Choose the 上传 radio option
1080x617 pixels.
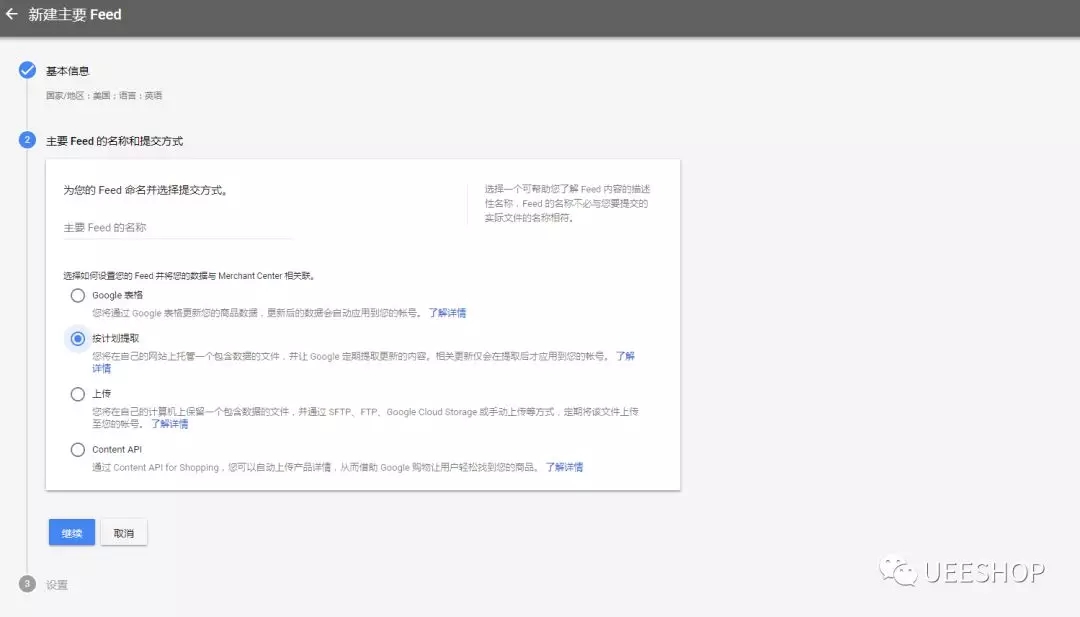tap(78, 394)
